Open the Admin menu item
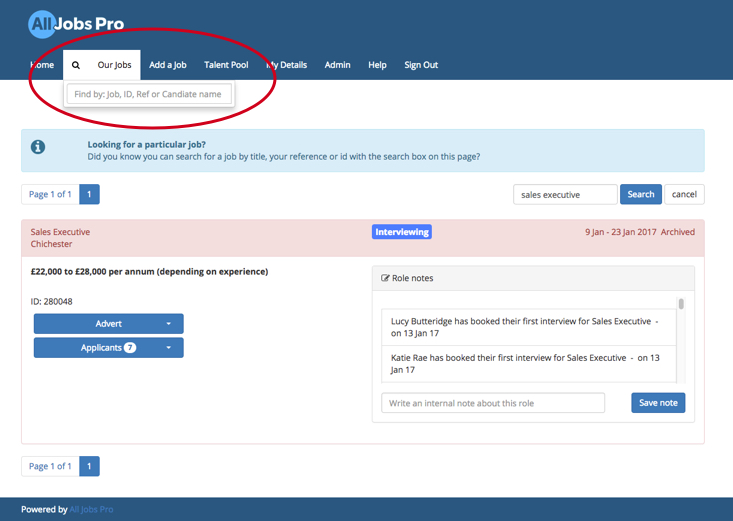Viewport: 733px width, 521px height. tap(338, 65)
